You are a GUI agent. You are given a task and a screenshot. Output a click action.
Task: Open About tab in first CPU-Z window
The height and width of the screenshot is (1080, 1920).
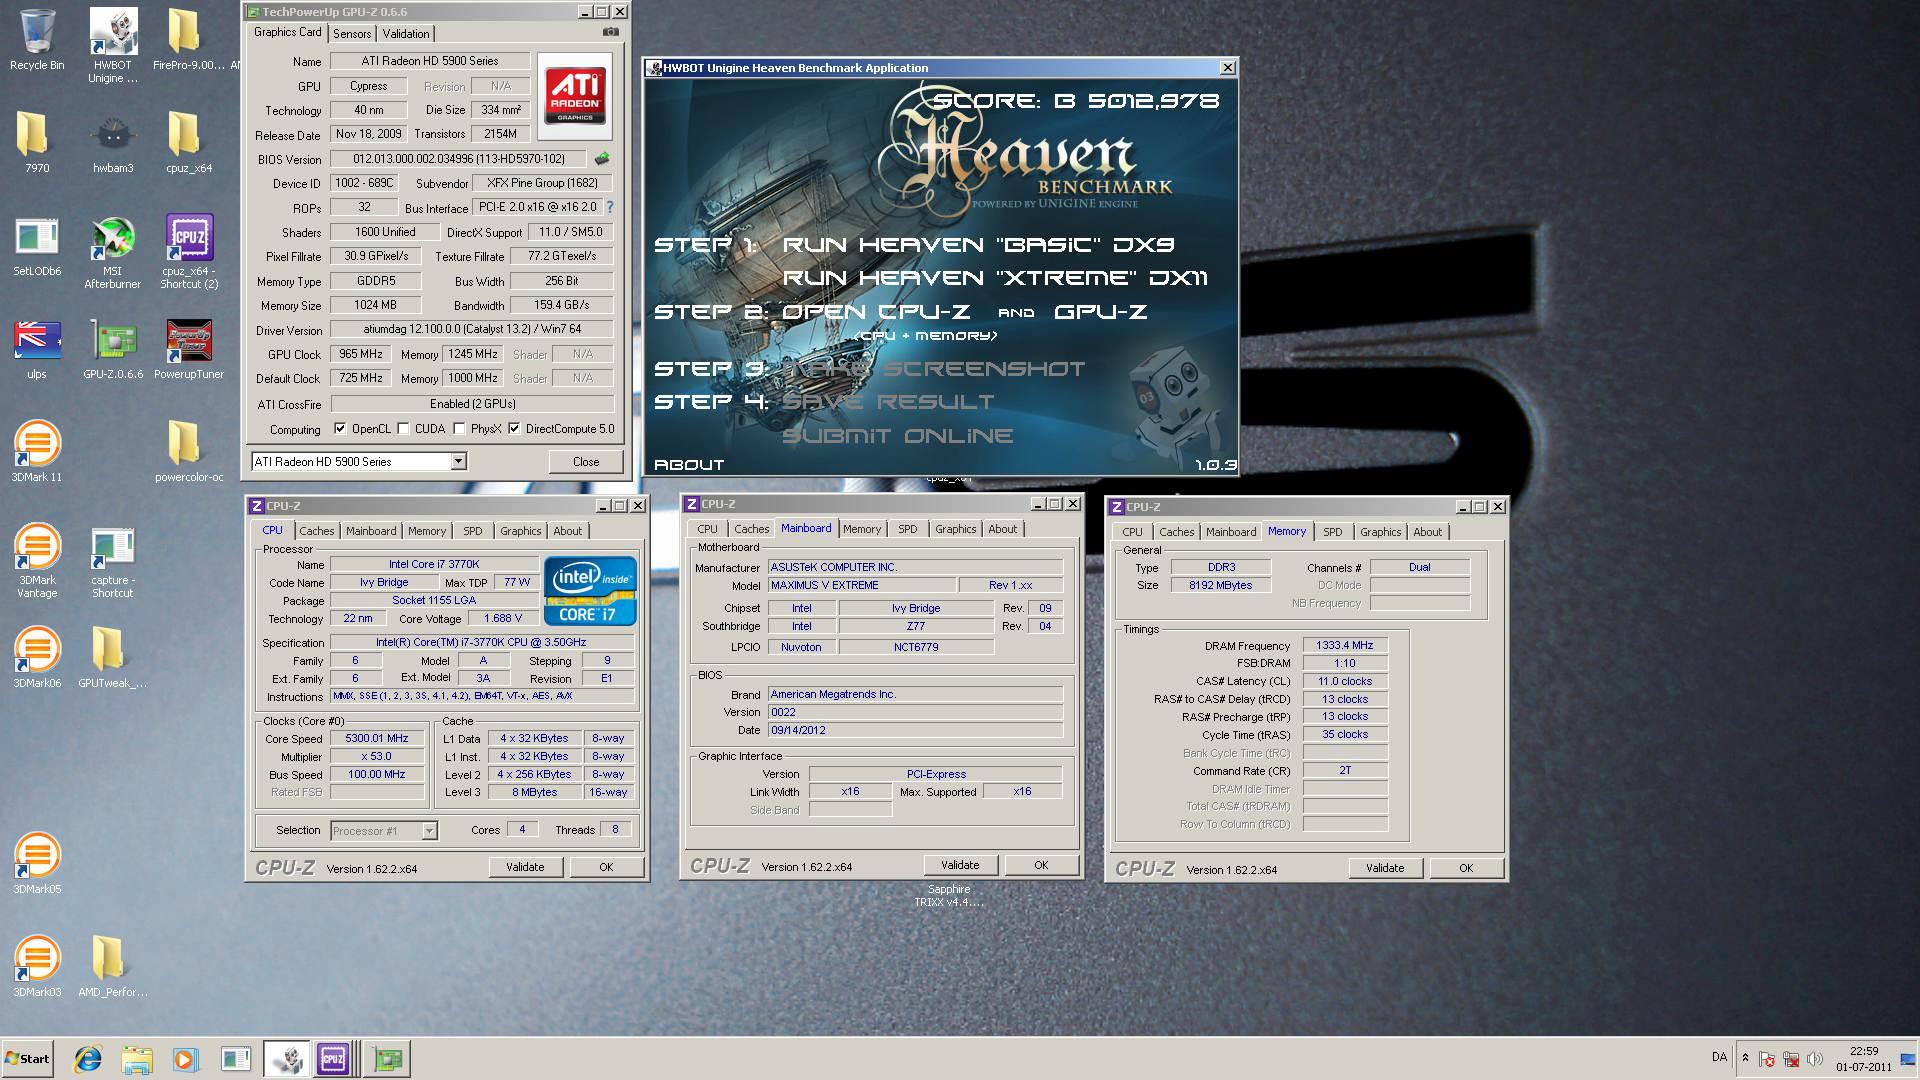(x=567, y=531)
